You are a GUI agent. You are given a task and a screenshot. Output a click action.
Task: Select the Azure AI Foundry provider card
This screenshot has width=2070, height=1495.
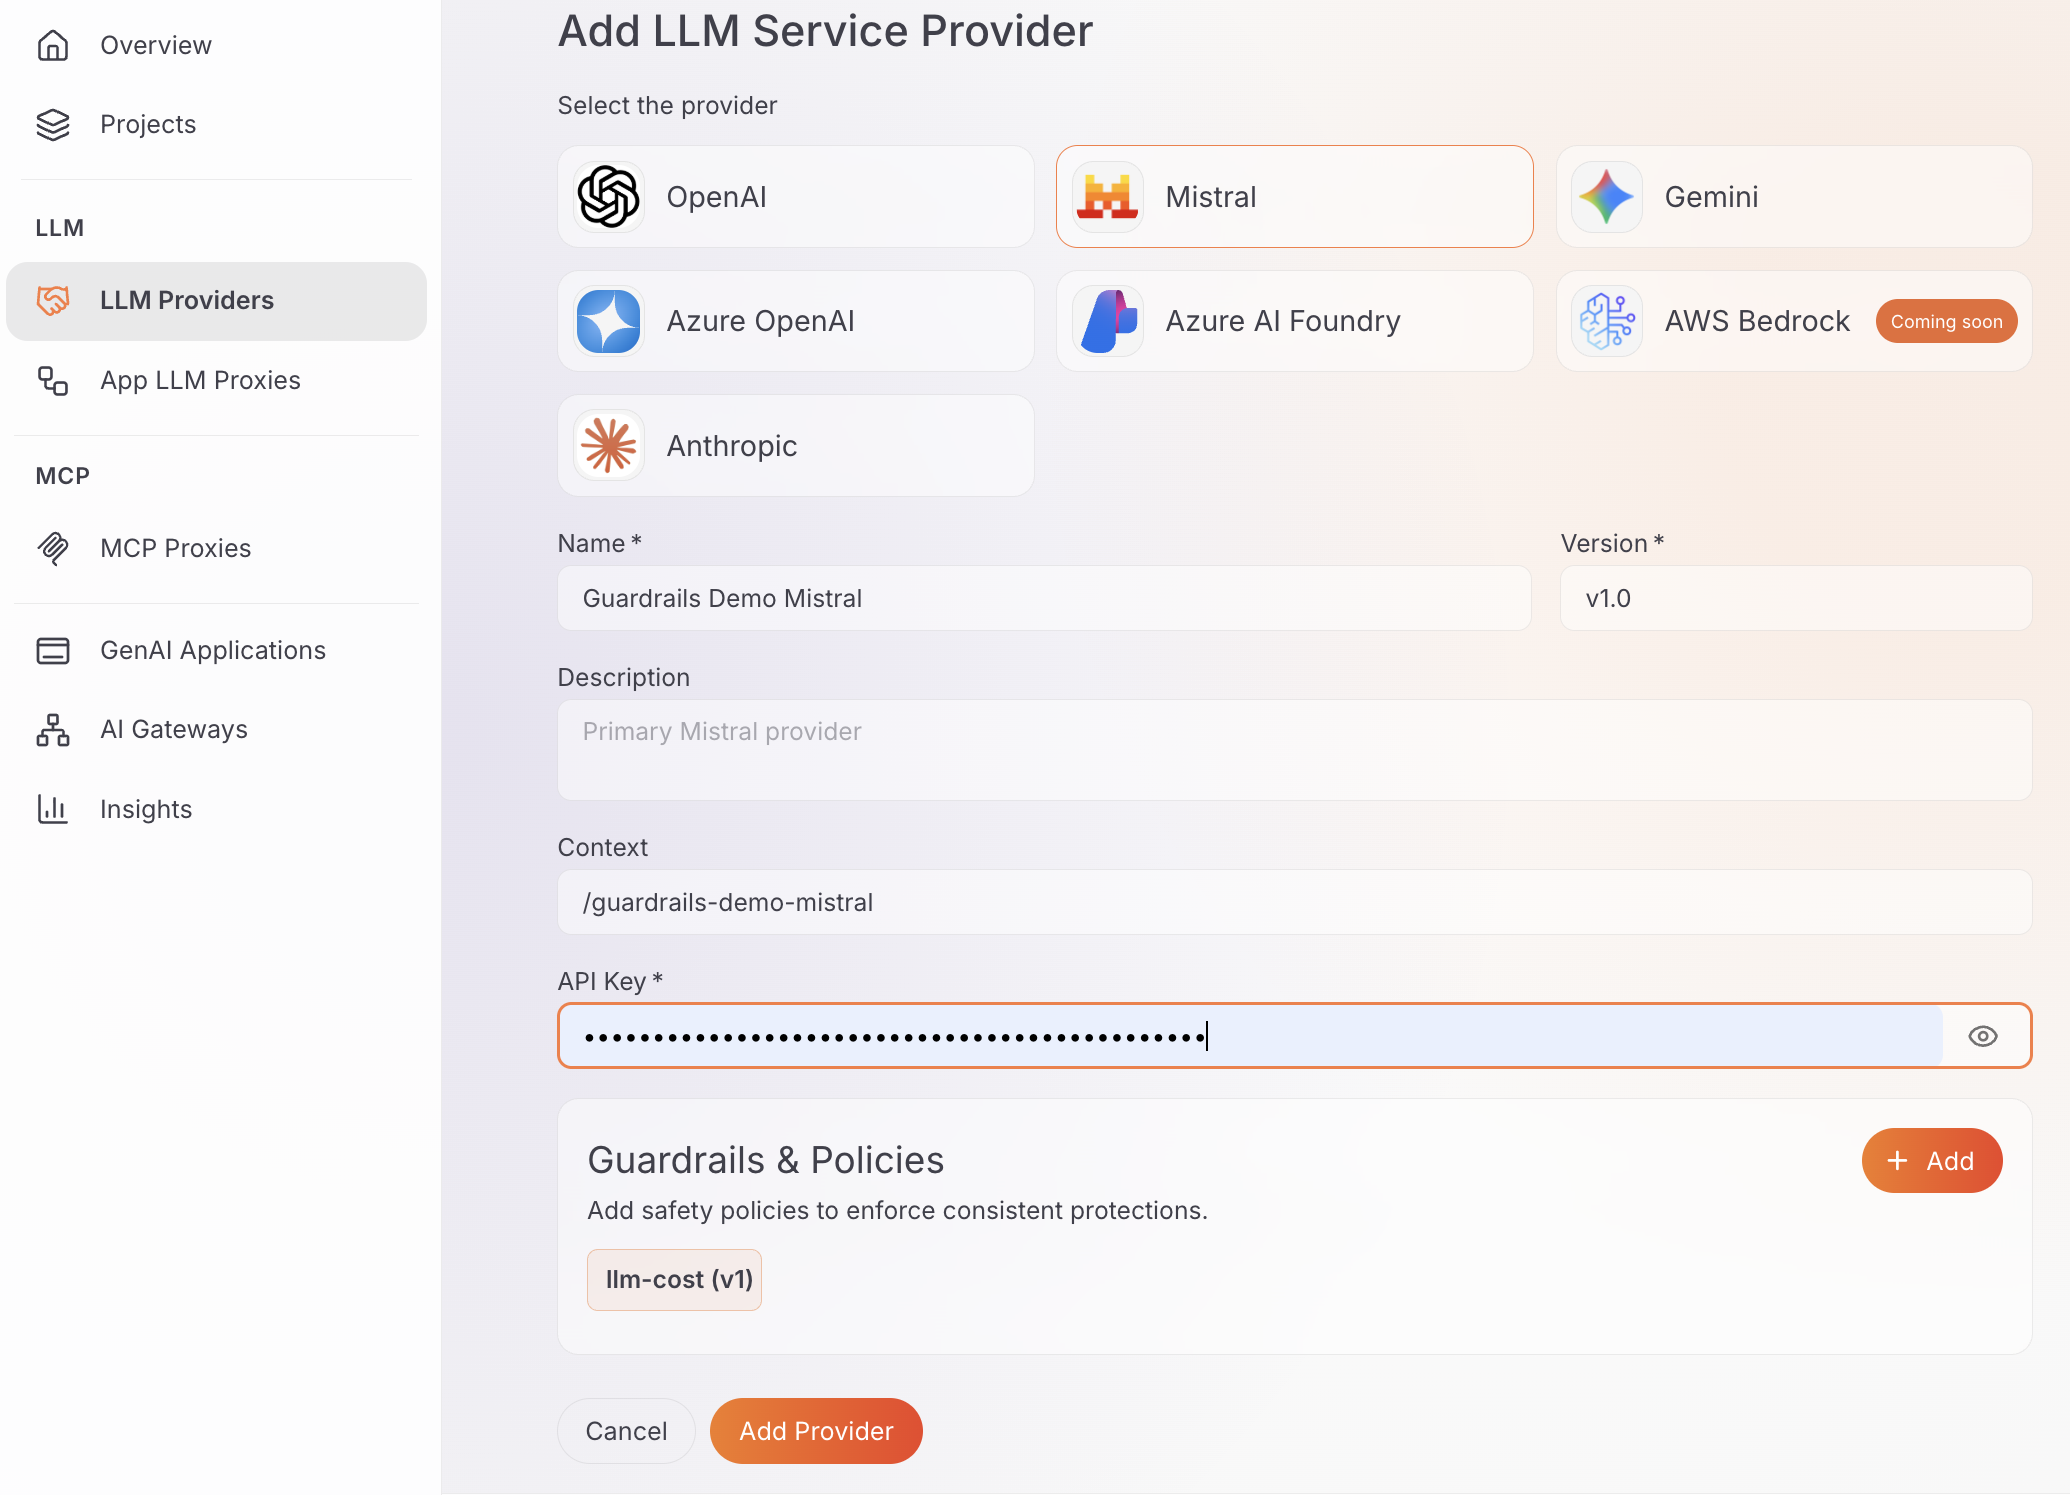tap(1295, 321)
